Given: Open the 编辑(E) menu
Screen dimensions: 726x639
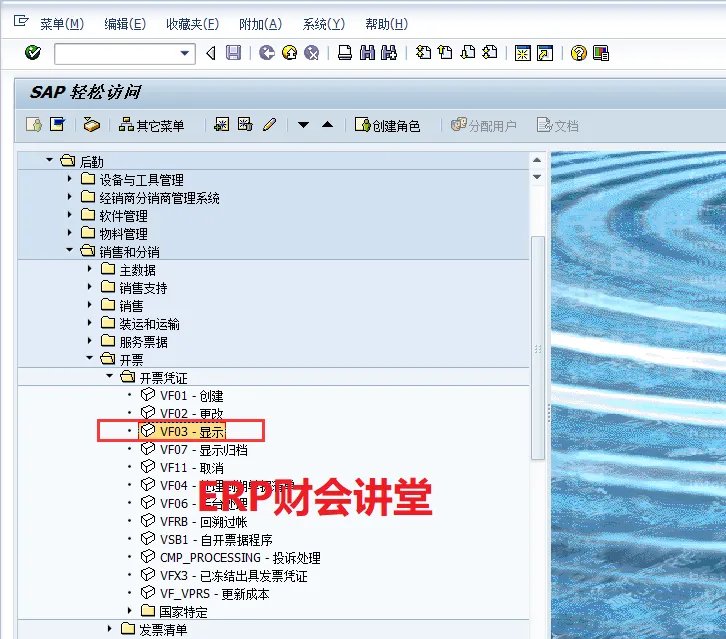Looking at the screenshot, I should point(125,24).
